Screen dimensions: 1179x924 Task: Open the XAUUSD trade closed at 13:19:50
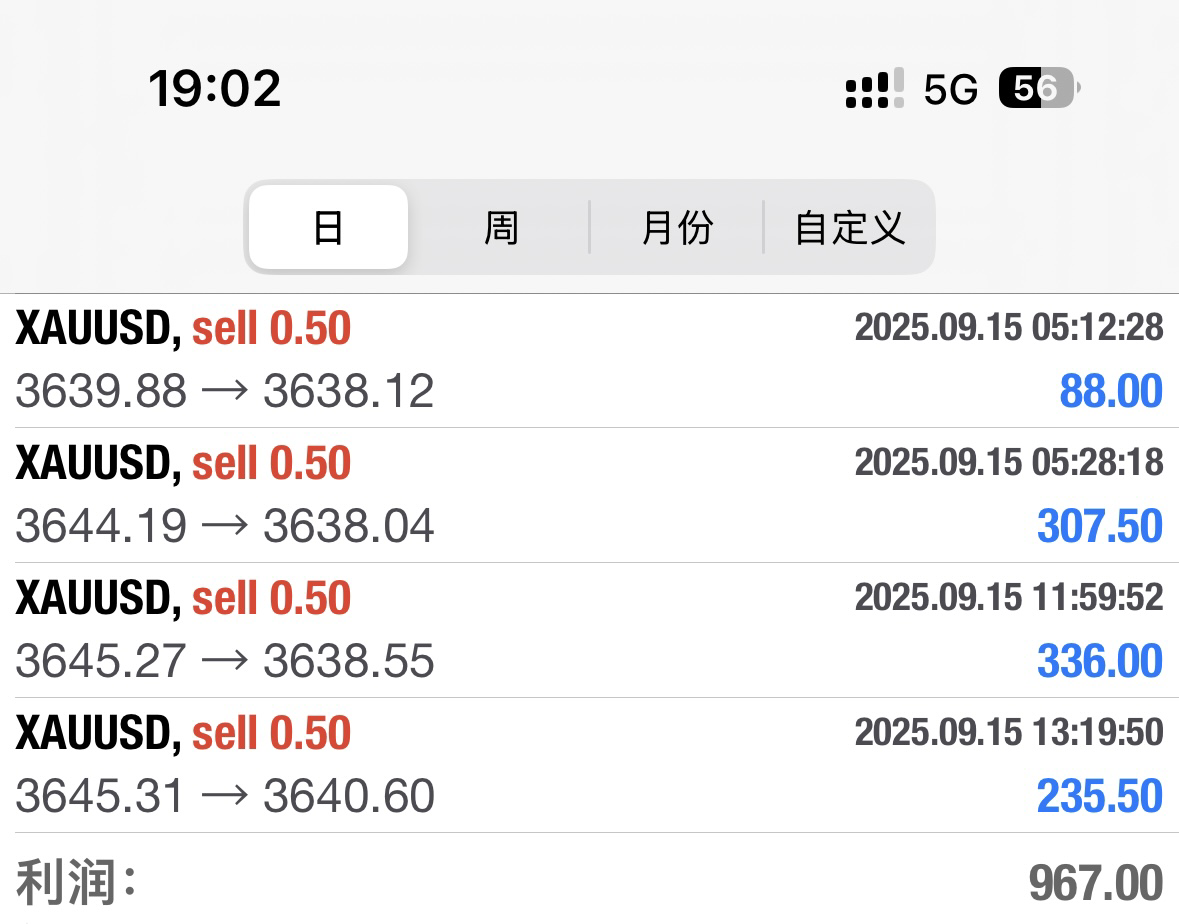(x=590, y=765)
